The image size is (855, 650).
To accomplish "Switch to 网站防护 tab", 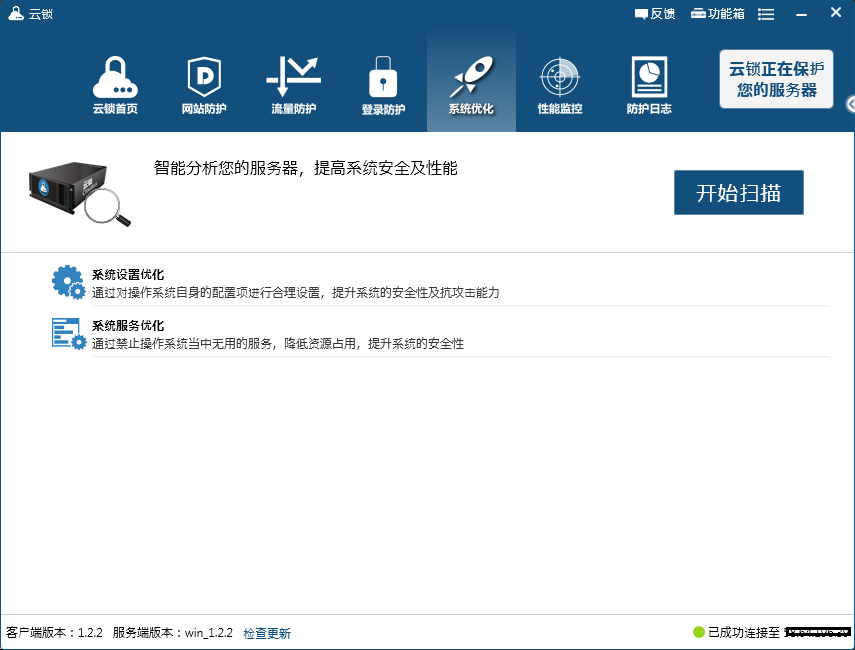I will [204, 85].
